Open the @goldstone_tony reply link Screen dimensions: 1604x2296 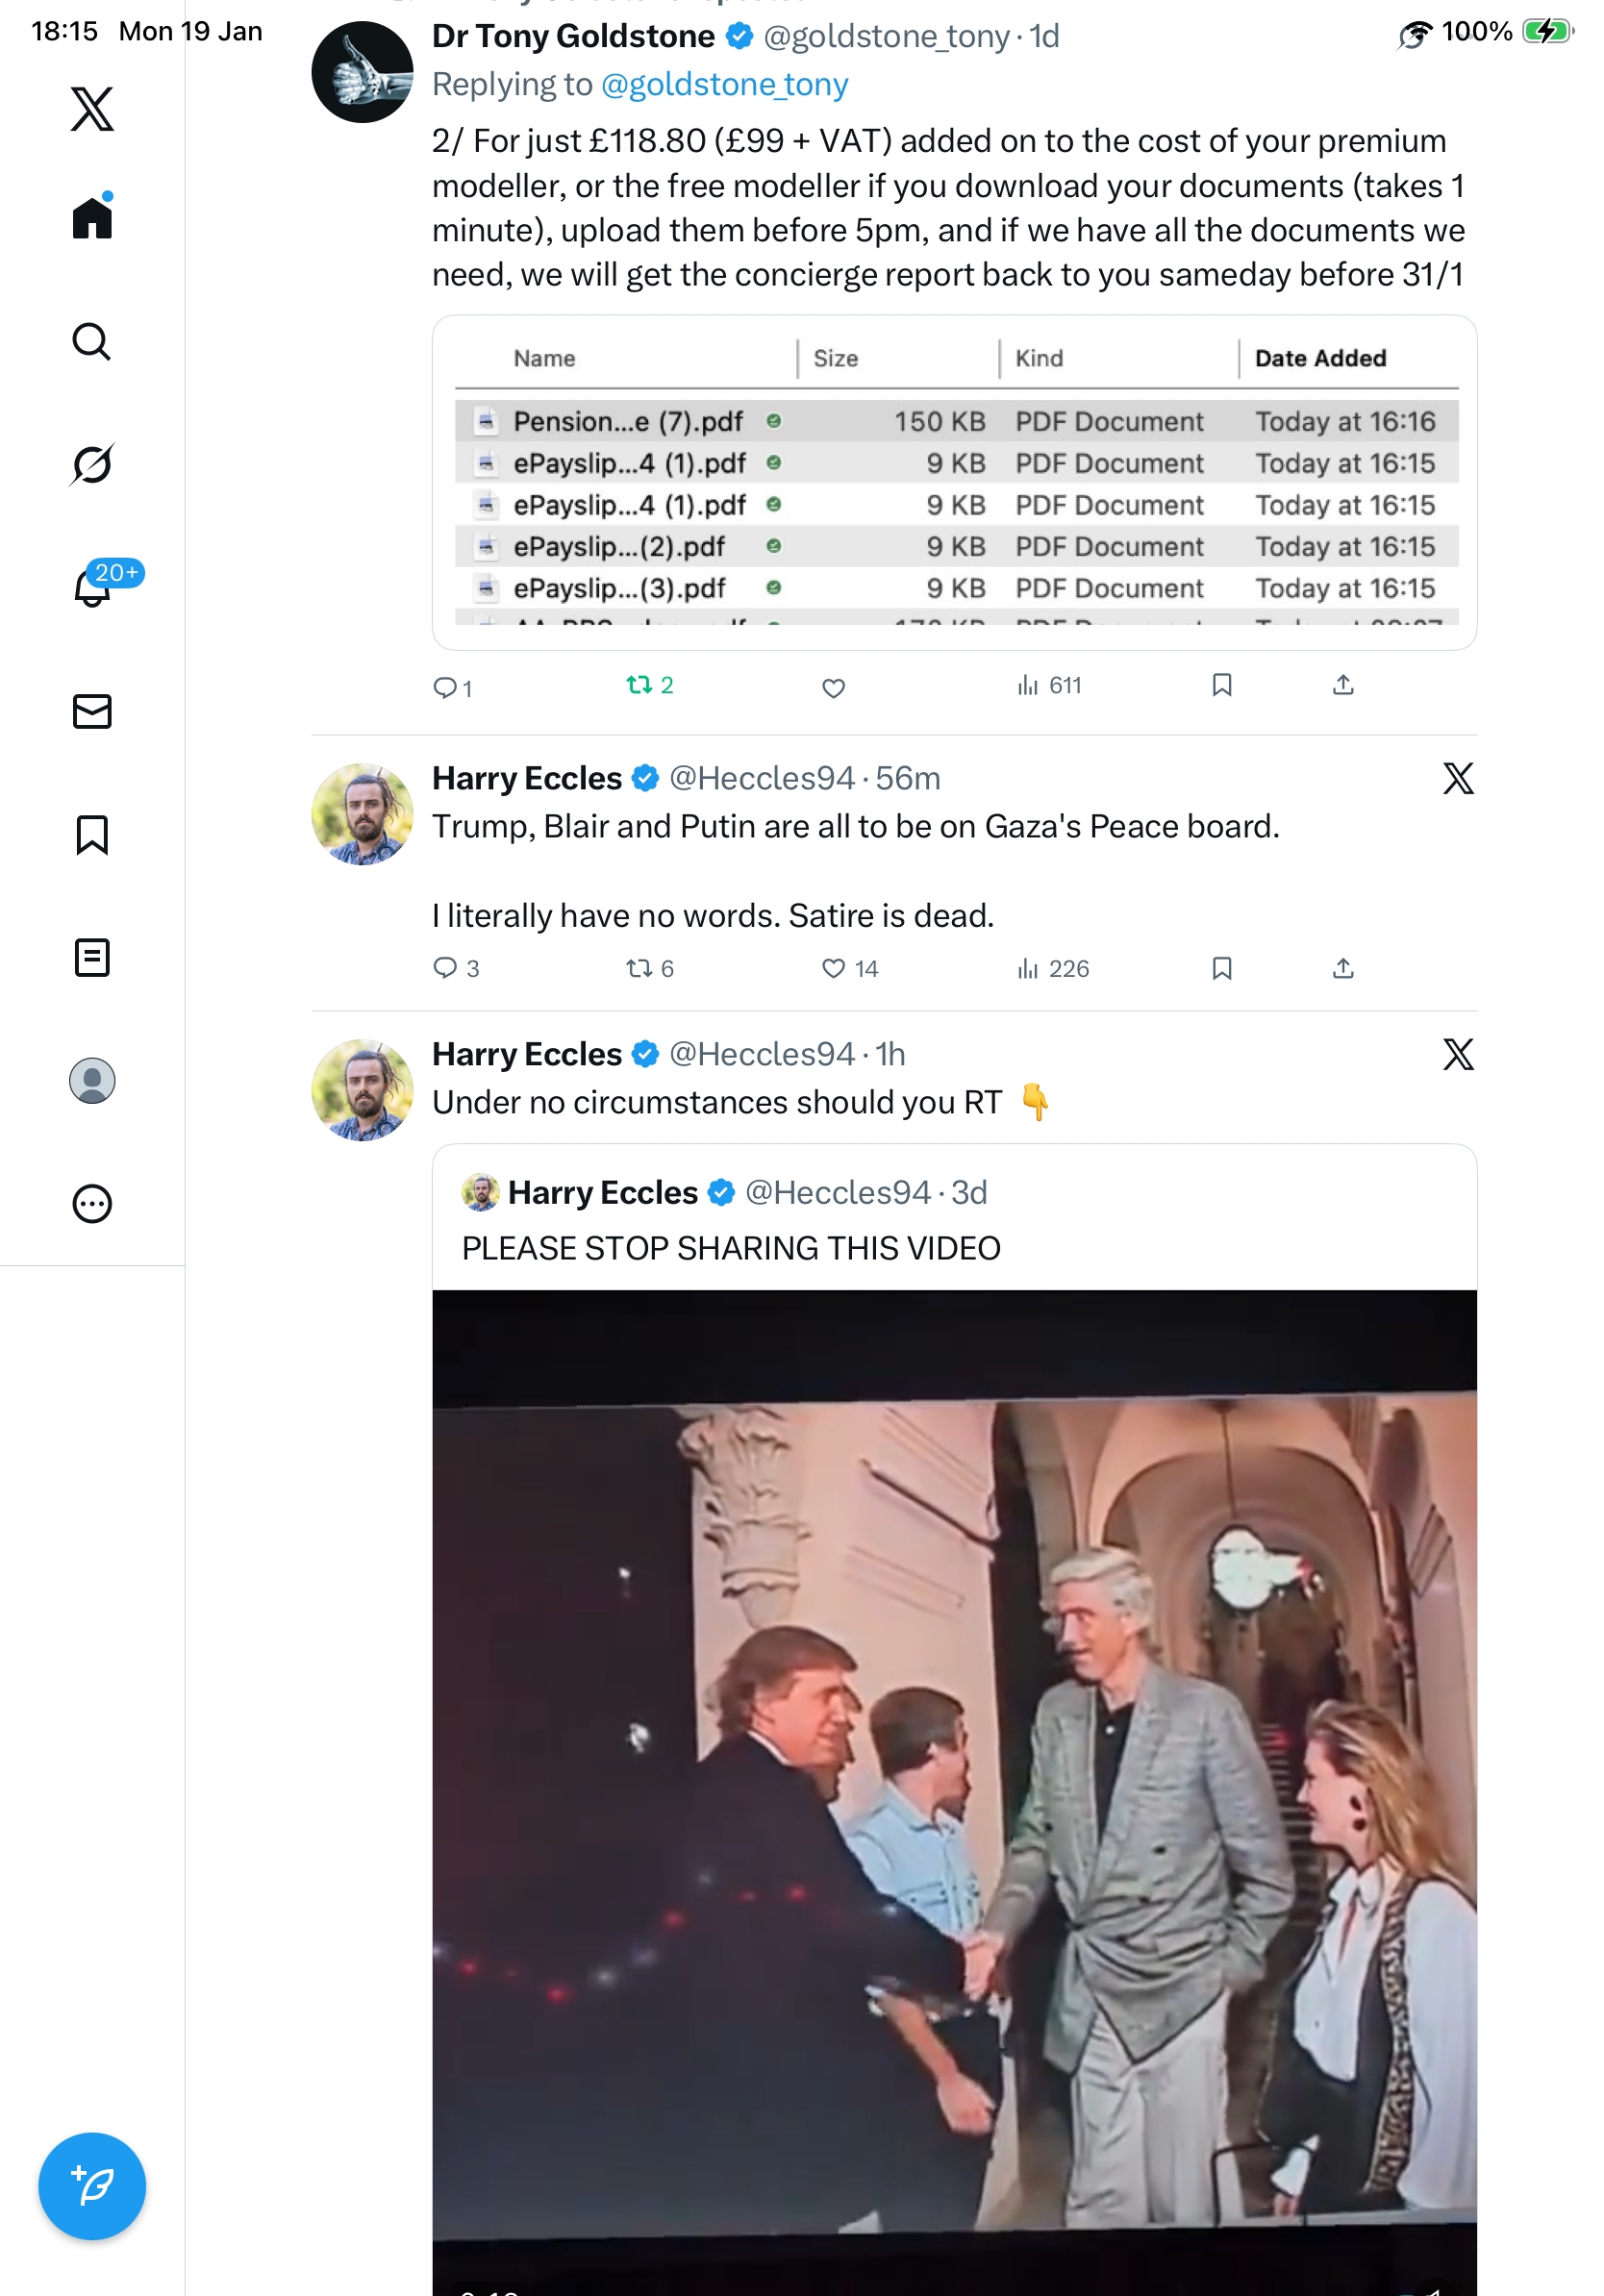click(x=724, y=84)
